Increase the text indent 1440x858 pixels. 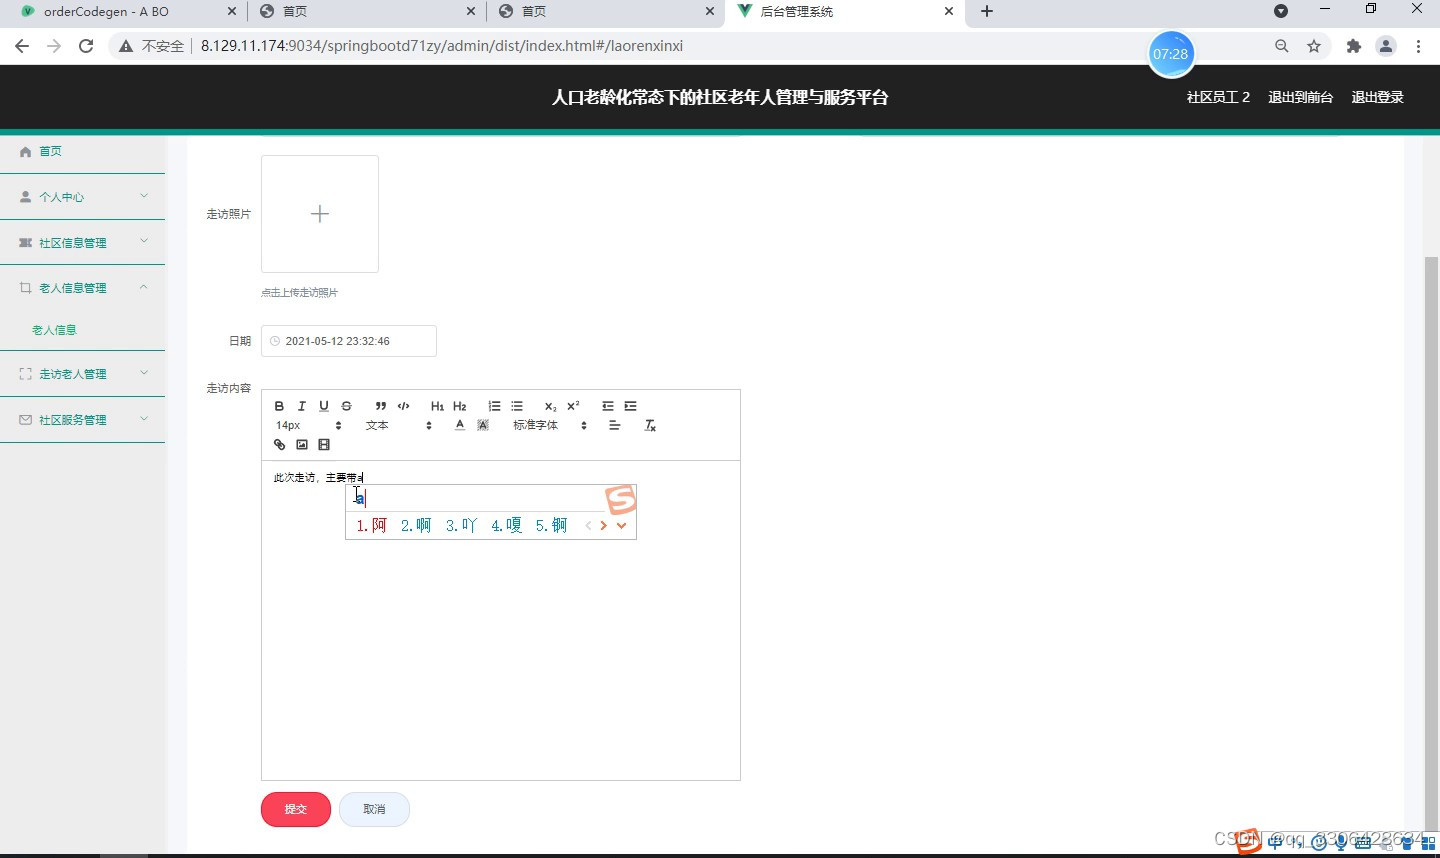[630, 406]
